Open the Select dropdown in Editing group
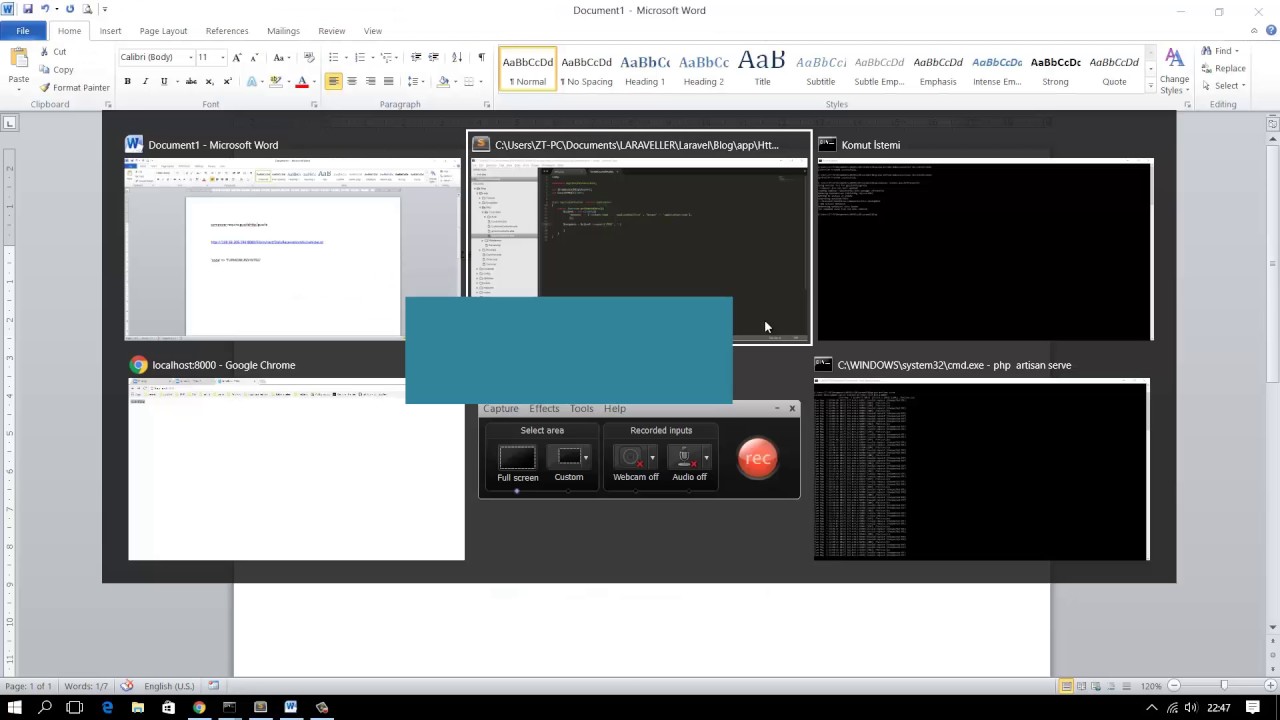1280x720 pixels. (x=1229, y=86)
